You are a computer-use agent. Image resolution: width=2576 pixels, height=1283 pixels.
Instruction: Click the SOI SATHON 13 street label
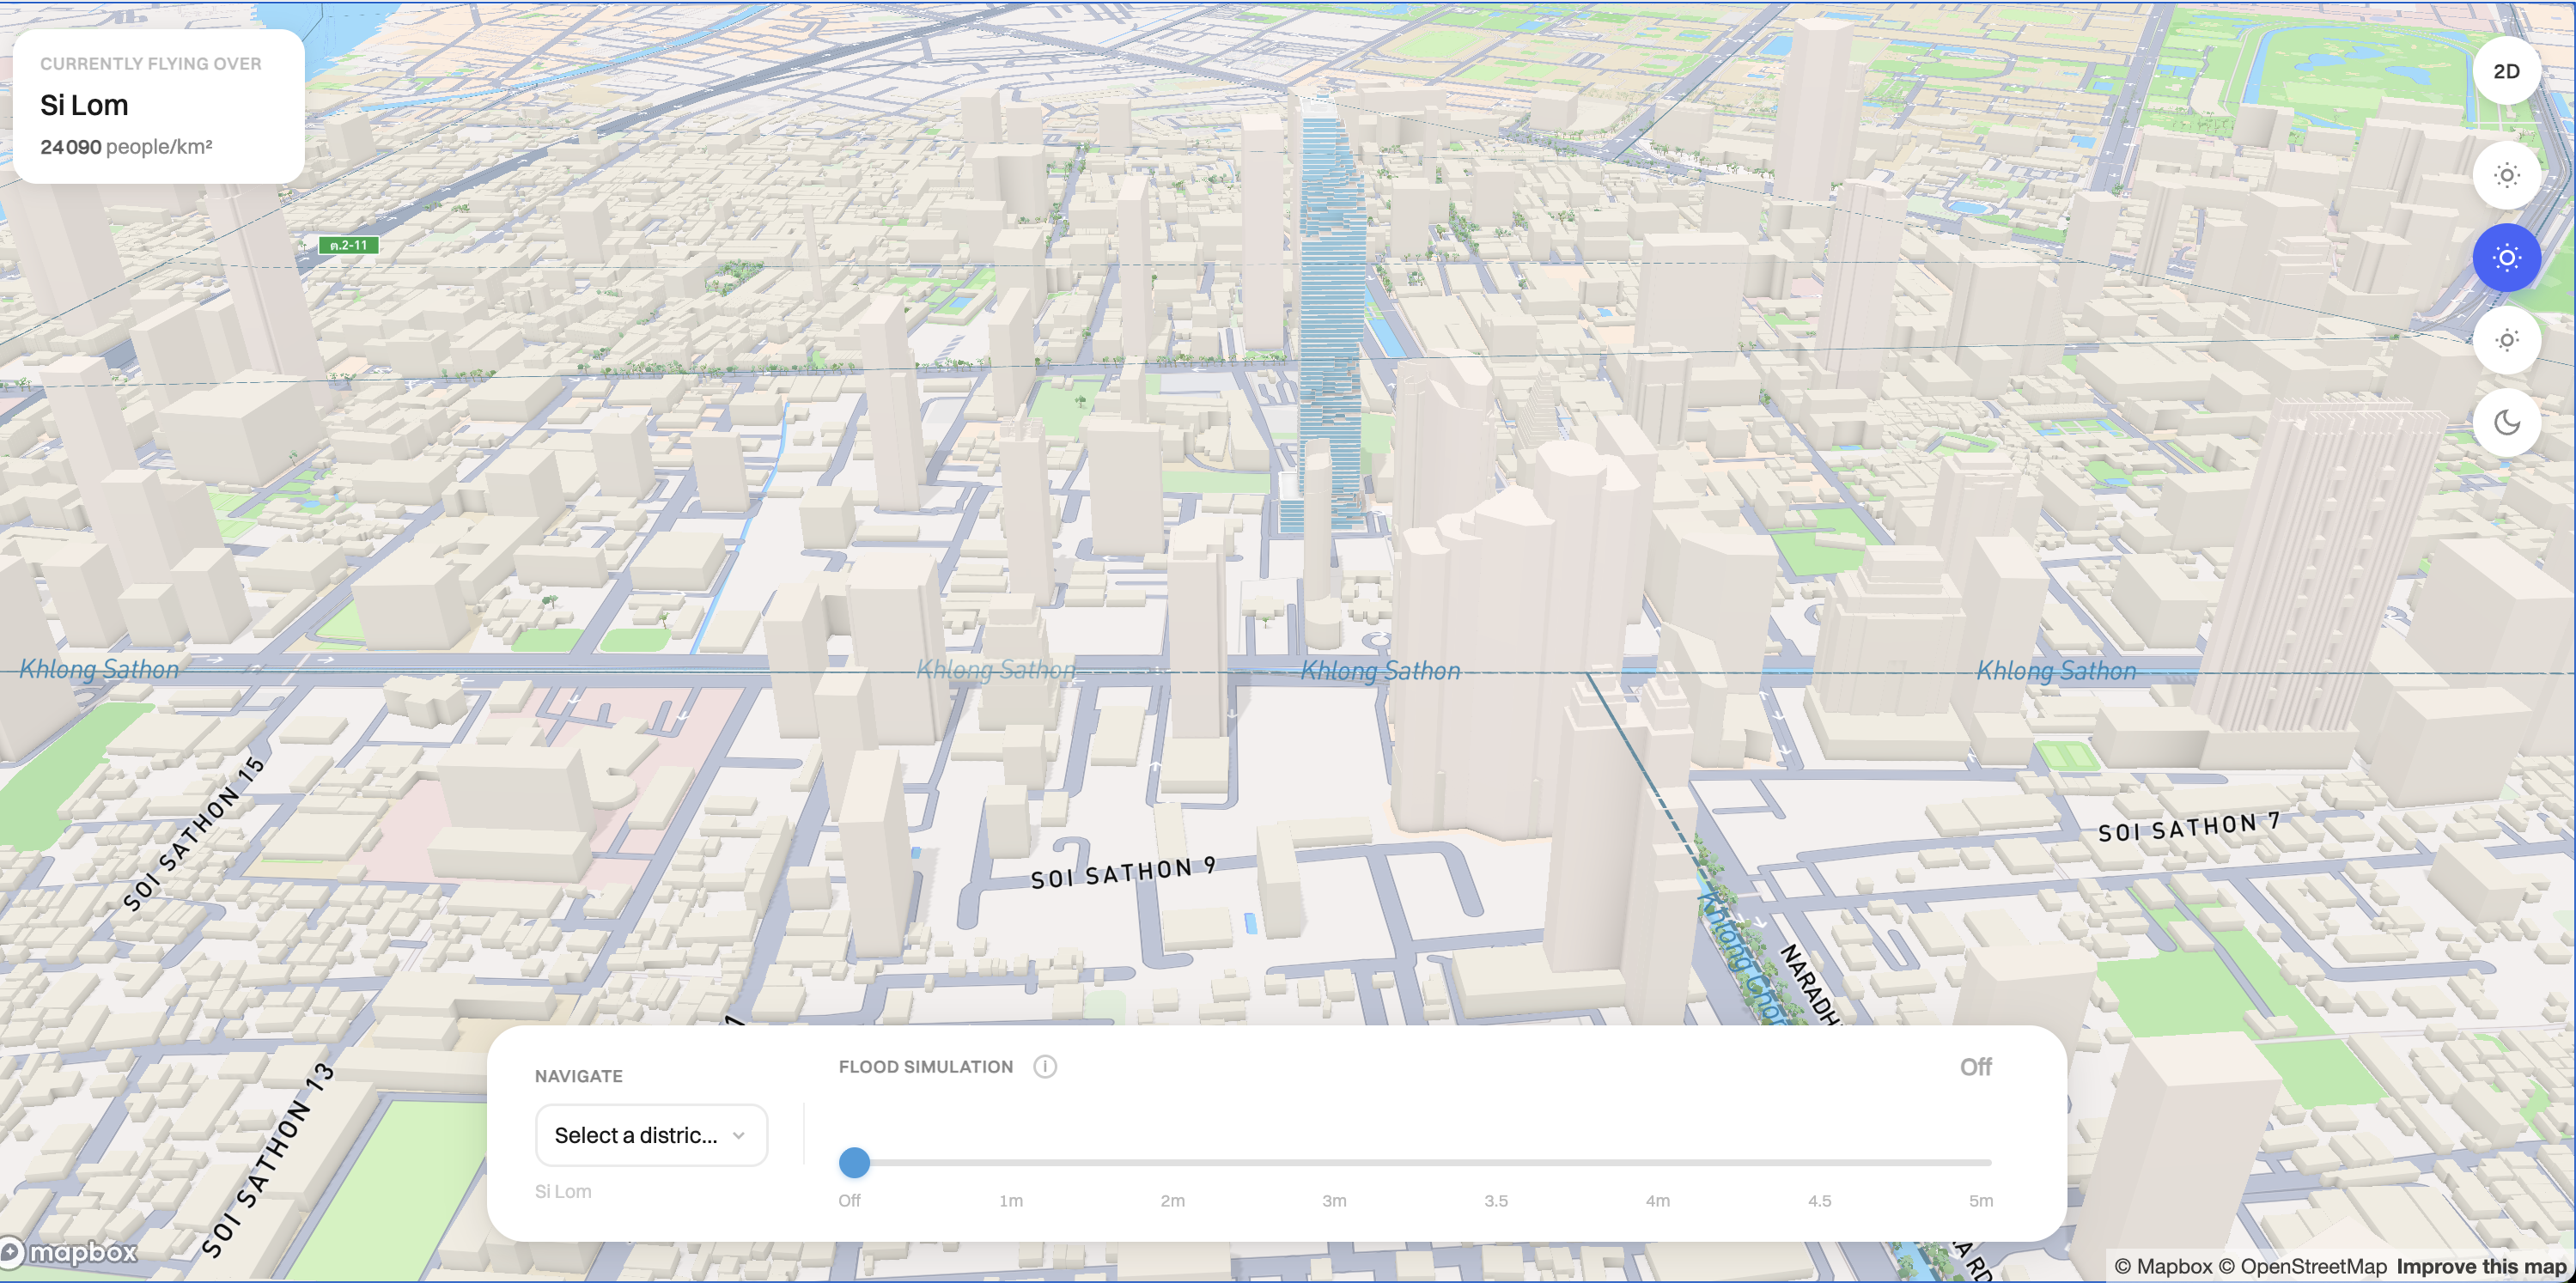click(266, 1159)
